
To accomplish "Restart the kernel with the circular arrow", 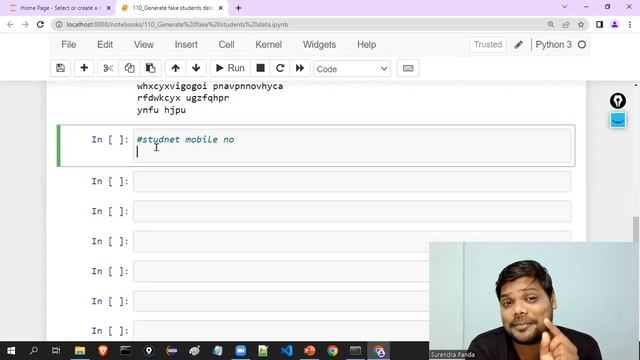I will point(280,68).
